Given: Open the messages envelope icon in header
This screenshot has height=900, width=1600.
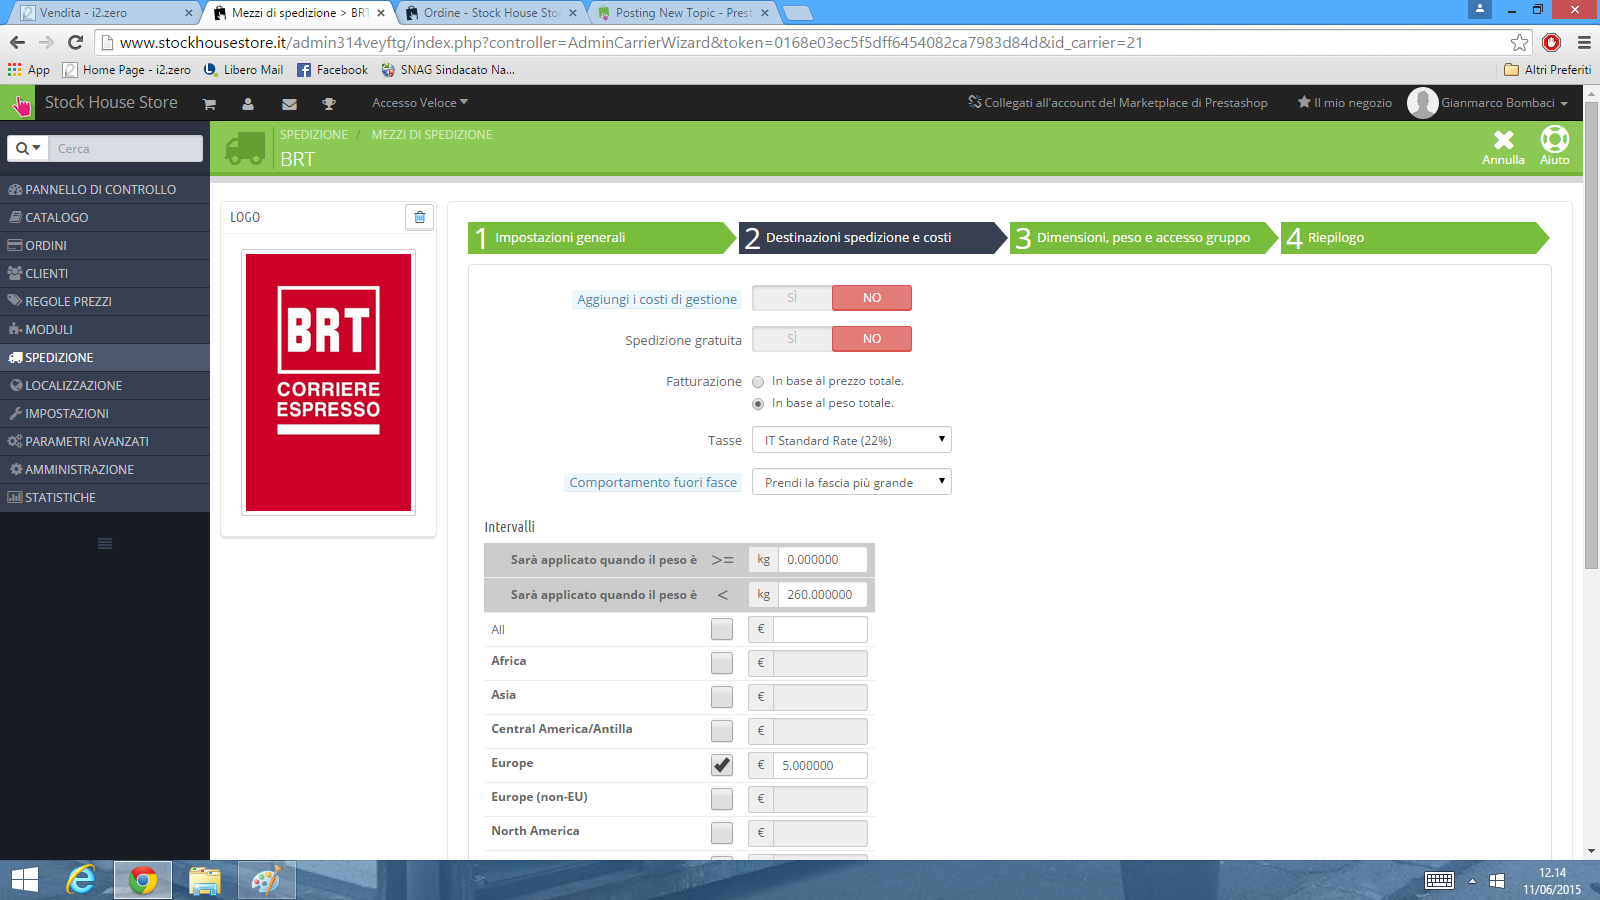Looking at the screenshot, I should click(289, 104).
